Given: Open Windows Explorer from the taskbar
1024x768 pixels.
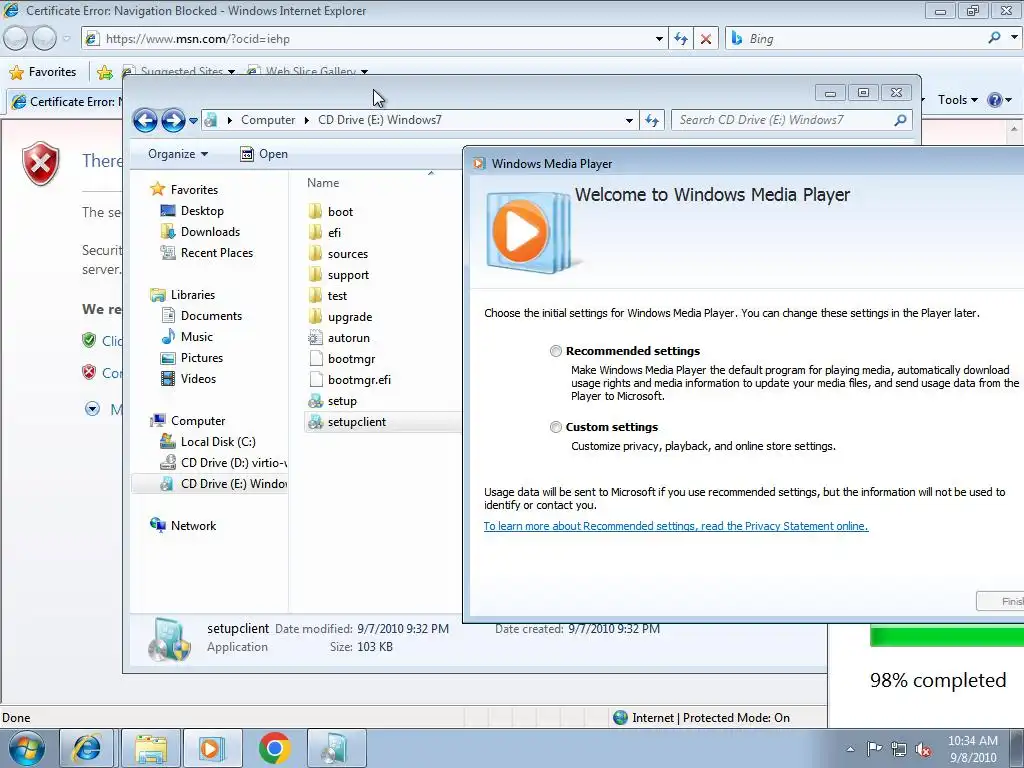Looking at the screenshot, I should pyautogui.click(x=150, y=748).
